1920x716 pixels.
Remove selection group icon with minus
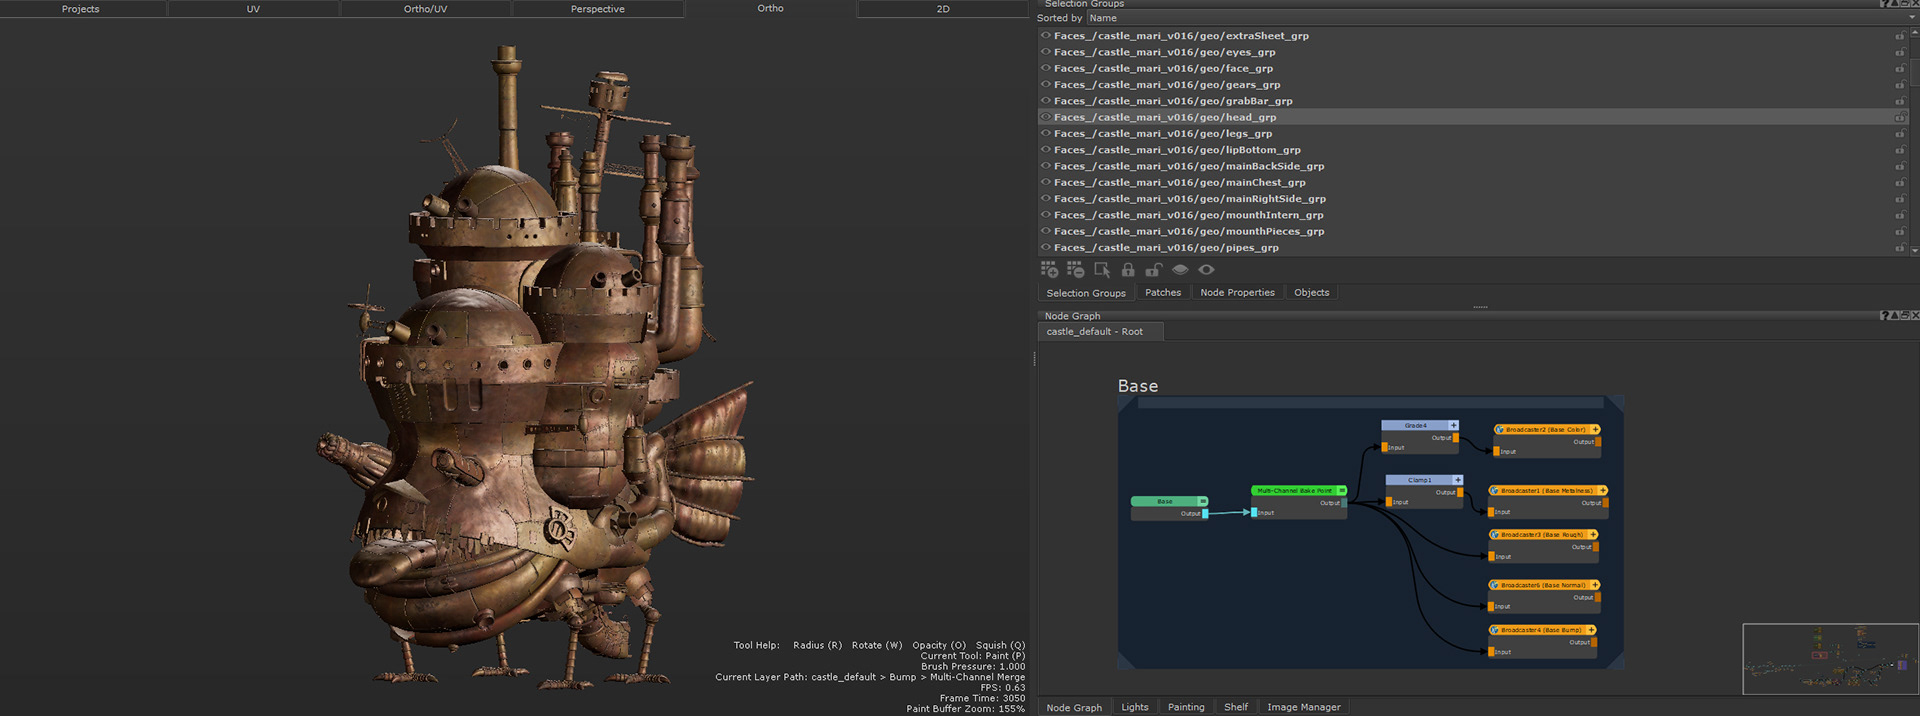(x=1075, y=270)
